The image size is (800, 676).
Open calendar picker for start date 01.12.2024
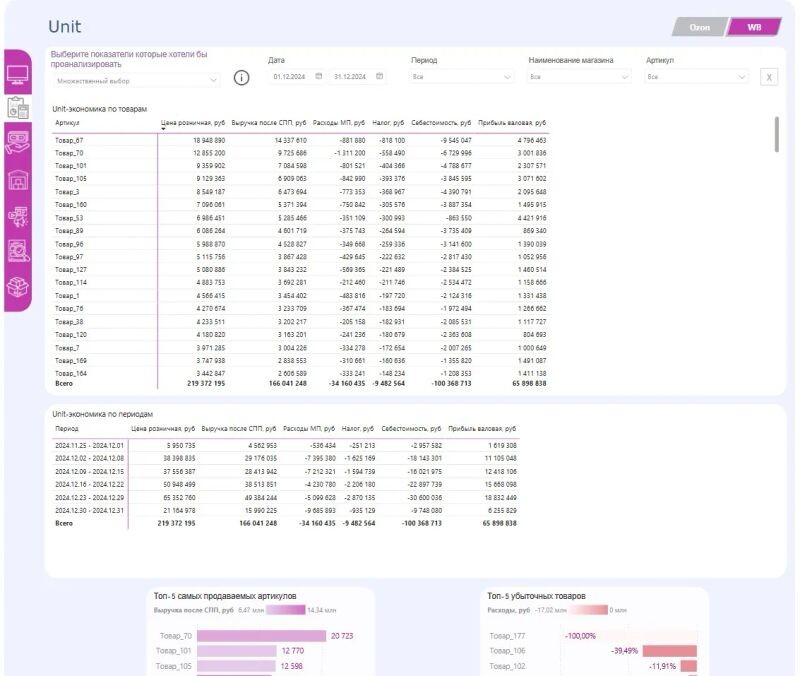pyautogui.click(x=319, y=76)
